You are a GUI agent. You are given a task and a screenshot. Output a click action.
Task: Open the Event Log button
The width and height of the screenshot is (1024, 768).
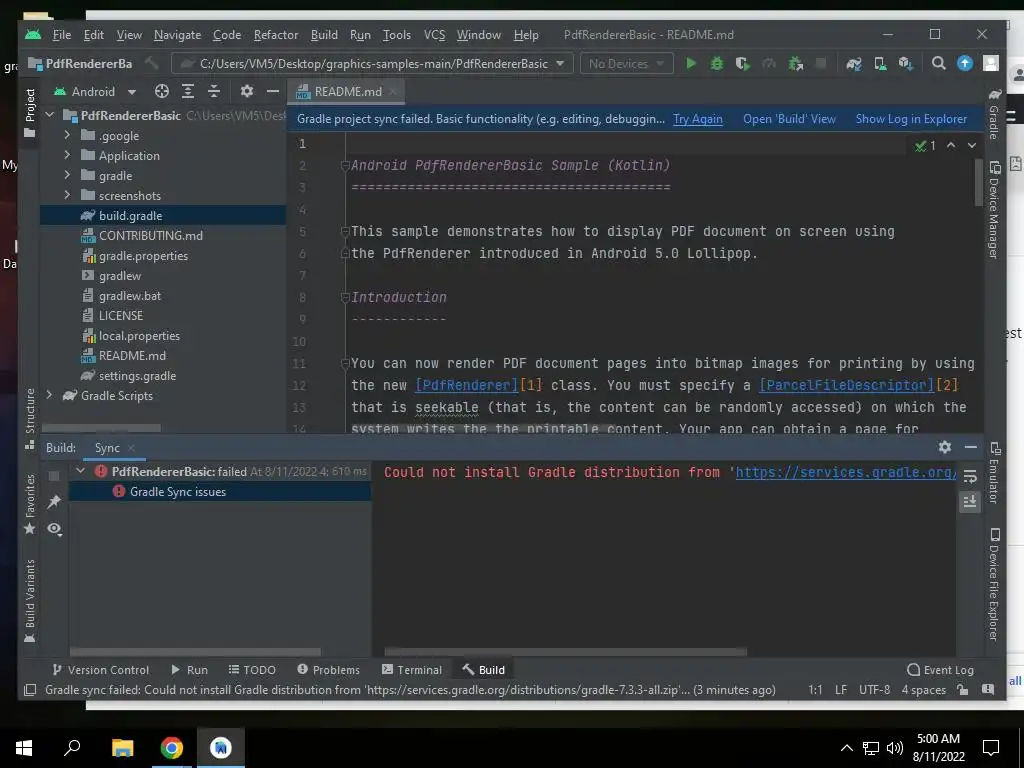940,669
